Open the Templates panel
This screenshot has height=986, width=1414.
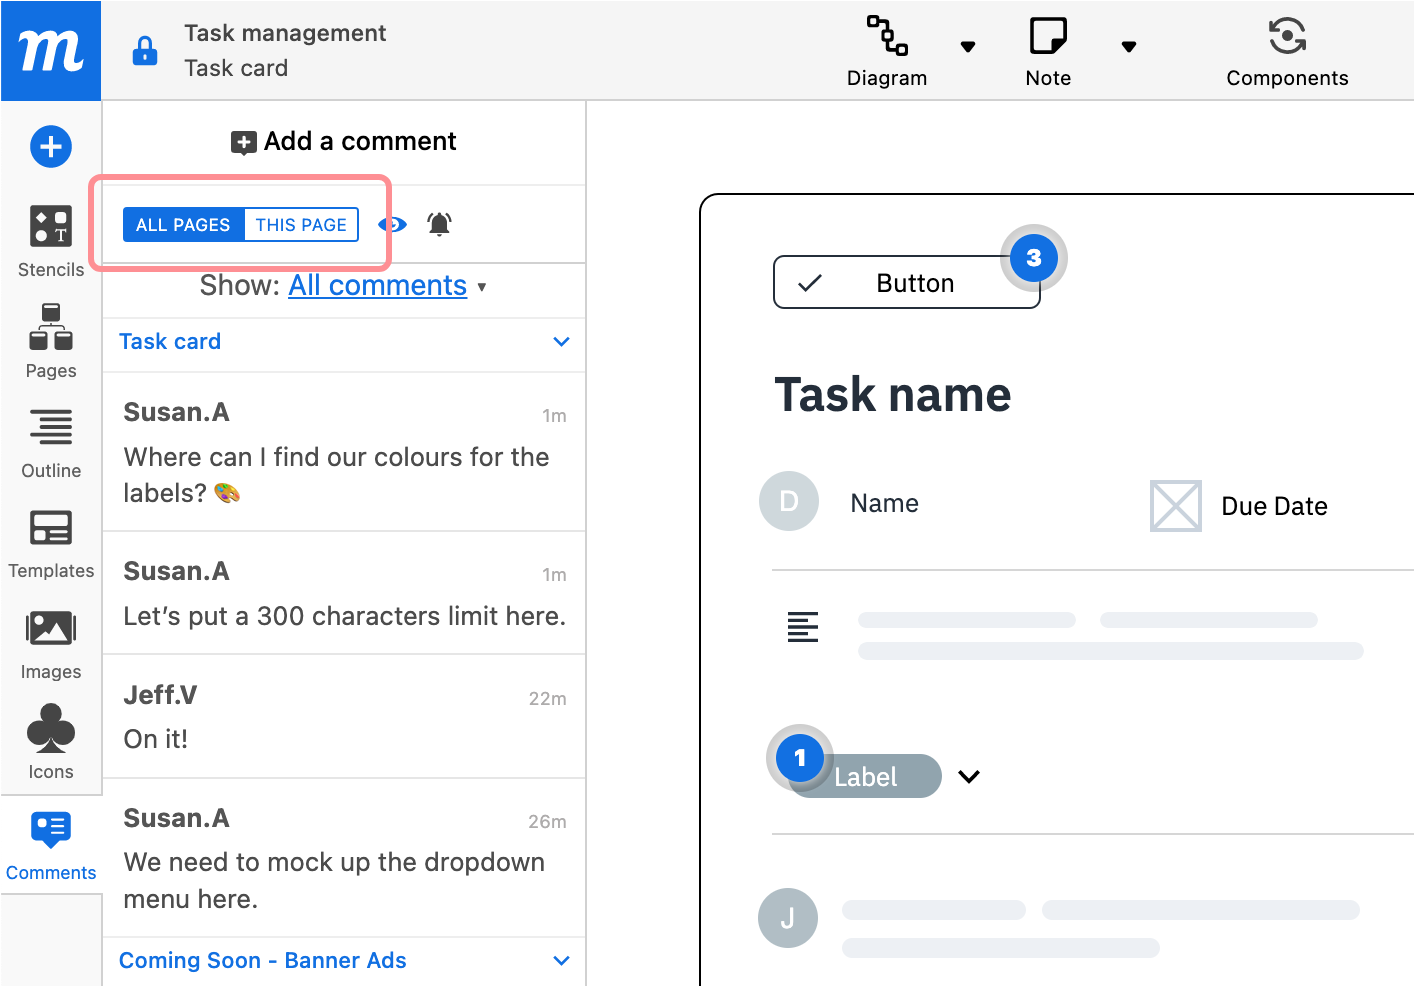click(x=51, y=543)
